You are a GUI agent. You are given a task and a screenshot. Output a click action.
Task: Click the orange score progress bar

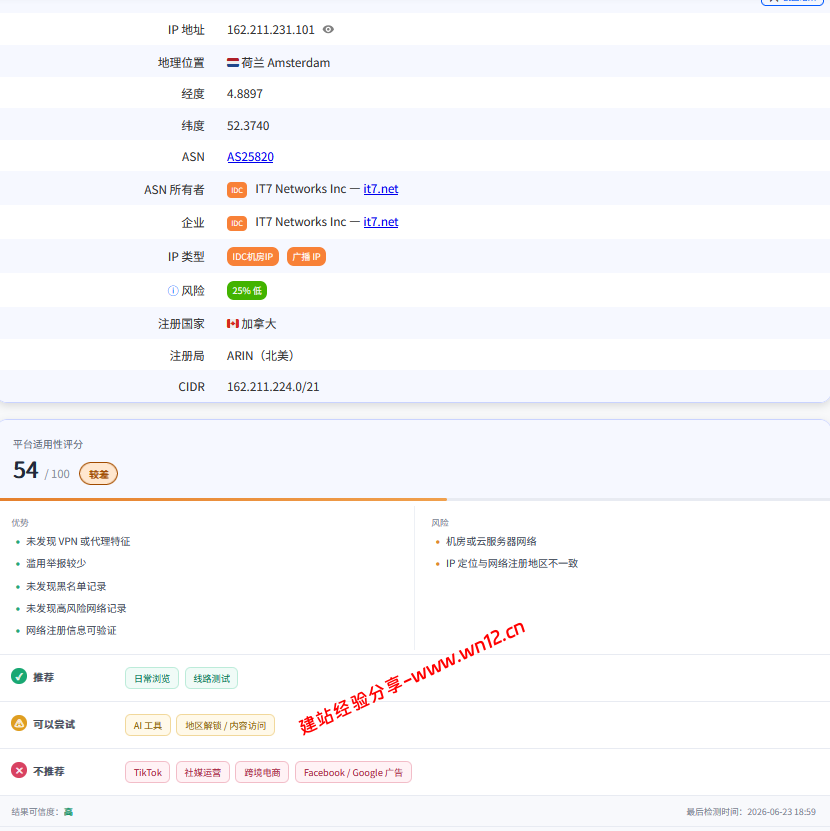pyautogui.click(x=223, y=499)
